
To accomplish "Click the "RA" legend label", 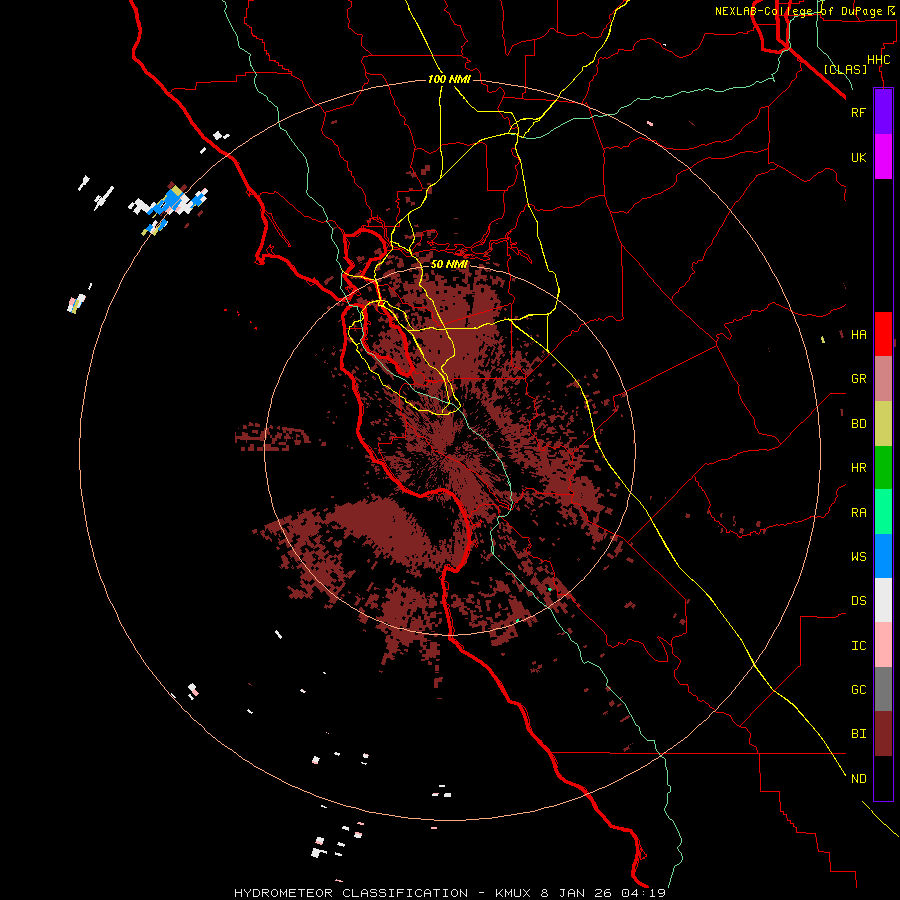I will 858,513.
